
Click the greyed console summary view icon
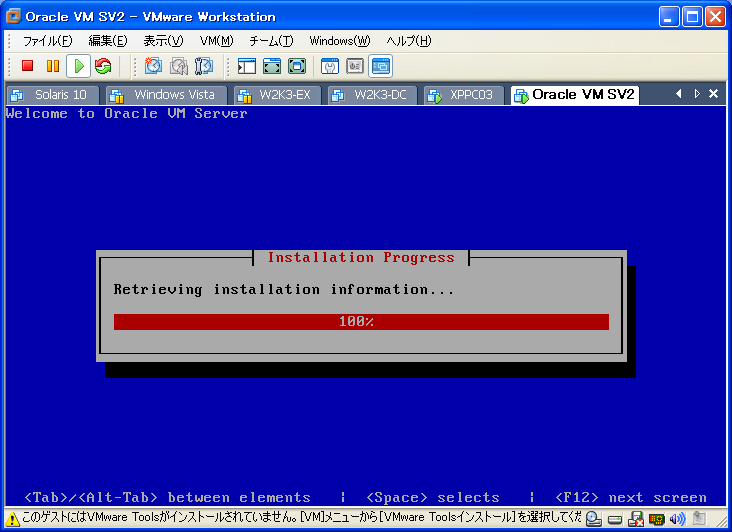click(x=355, y=66)
